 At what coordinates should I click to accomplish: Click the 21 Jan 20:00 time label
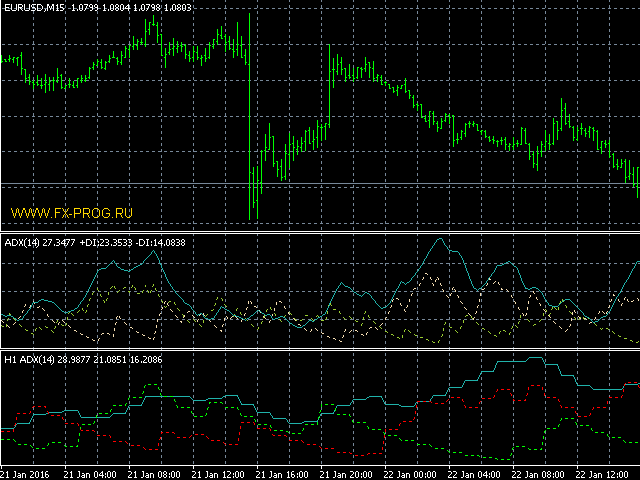click(x=346, y=475)
